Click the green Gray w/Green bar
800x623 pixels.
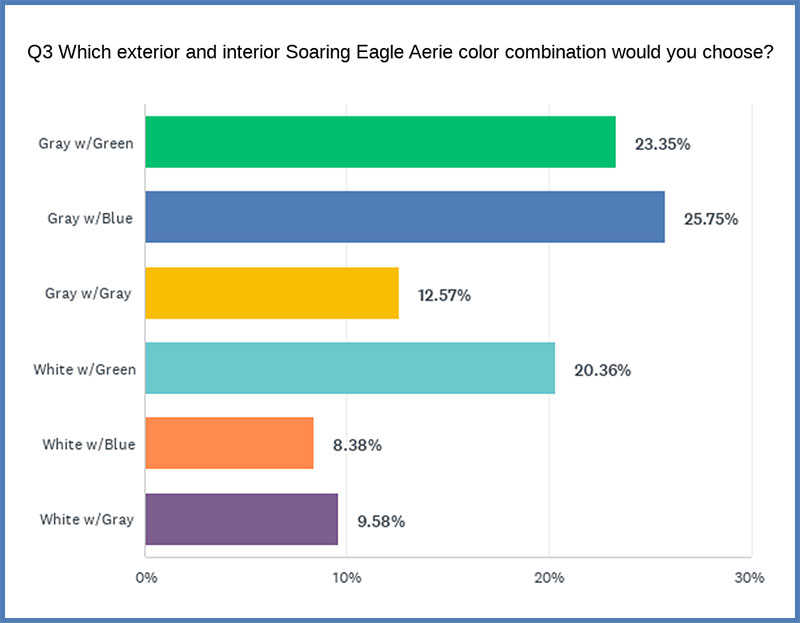click(380, 142)
